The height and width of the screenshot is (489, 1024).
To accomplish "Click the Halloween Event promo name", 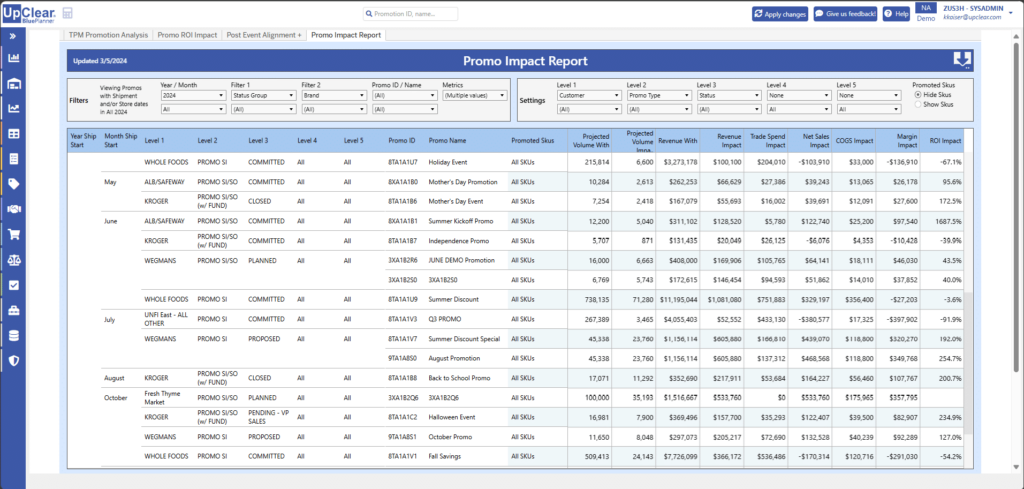I will 453,417.
